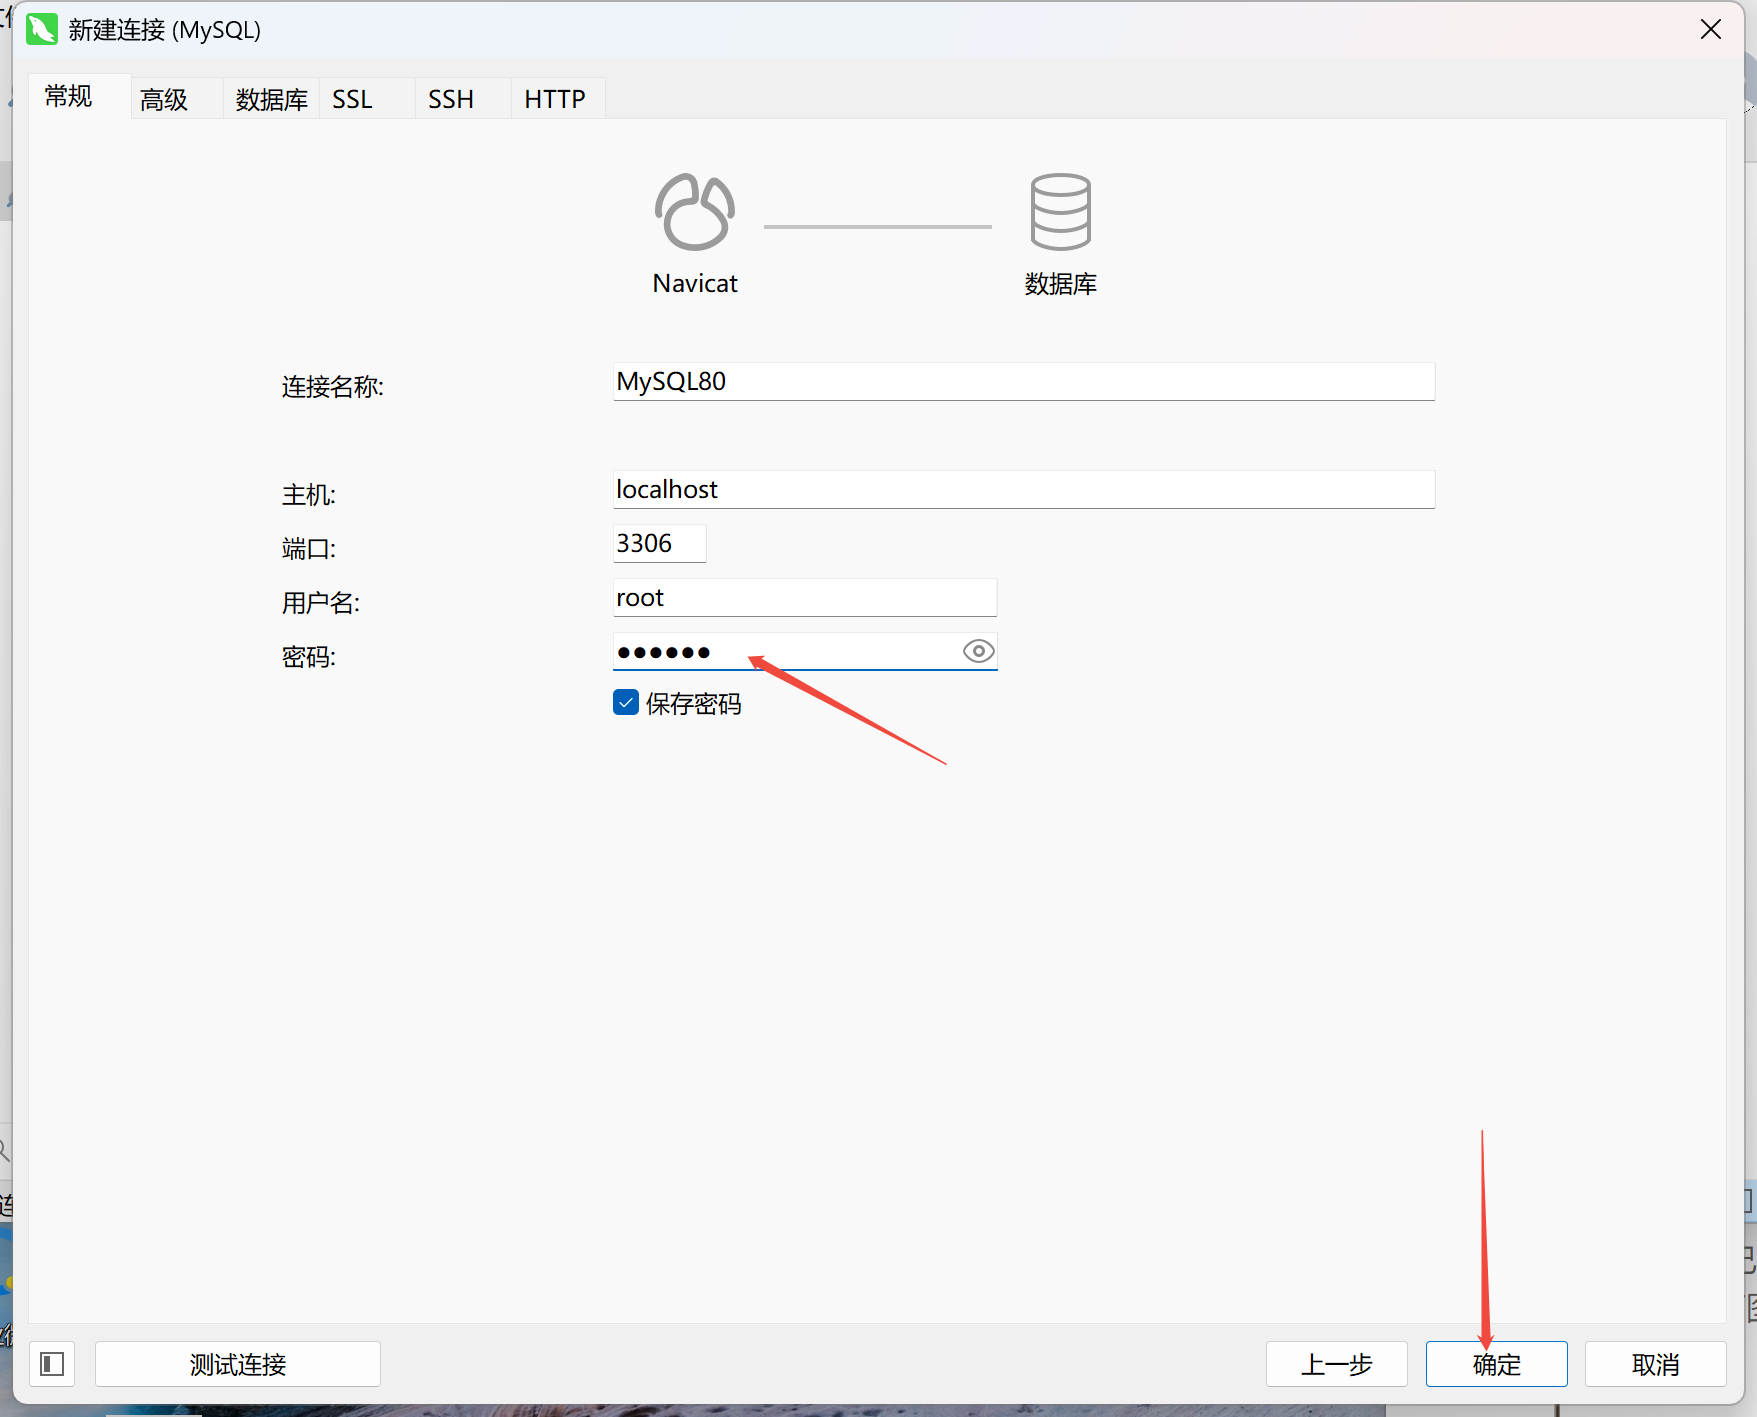Click the 用户名: label
The height and width of the screenshot is (1417, 1757).
pos(321,602)
